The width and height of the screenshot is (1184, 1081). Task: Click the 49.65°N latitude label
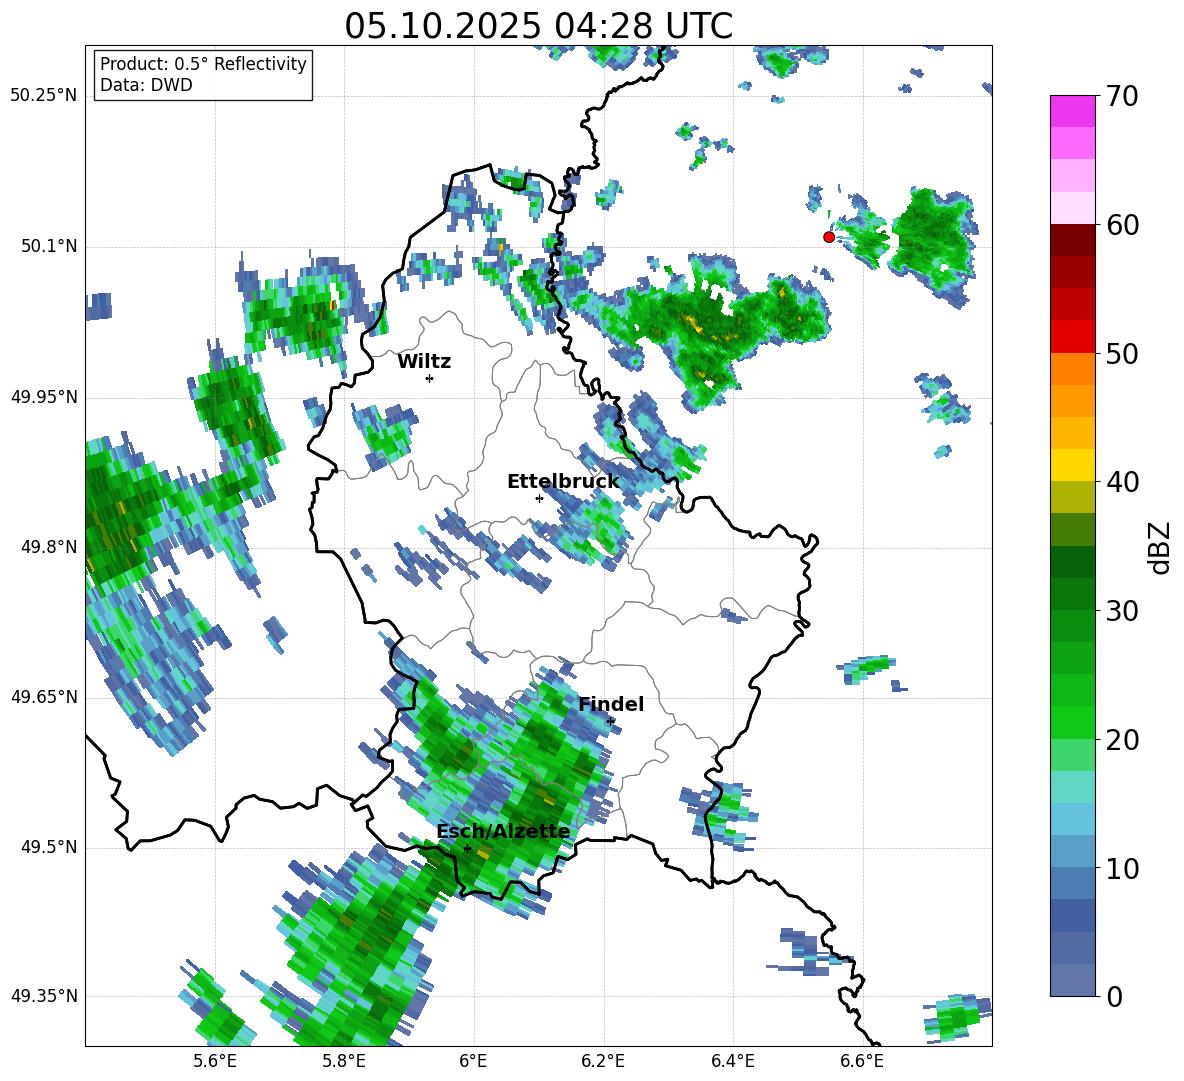[44, 697]
